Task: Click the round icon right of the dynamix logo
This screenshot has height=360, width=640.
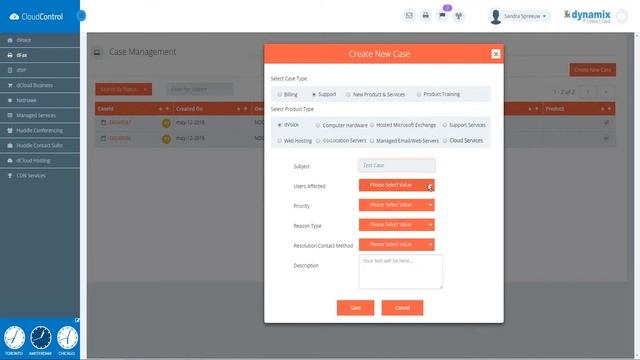Action: point(622,16)
